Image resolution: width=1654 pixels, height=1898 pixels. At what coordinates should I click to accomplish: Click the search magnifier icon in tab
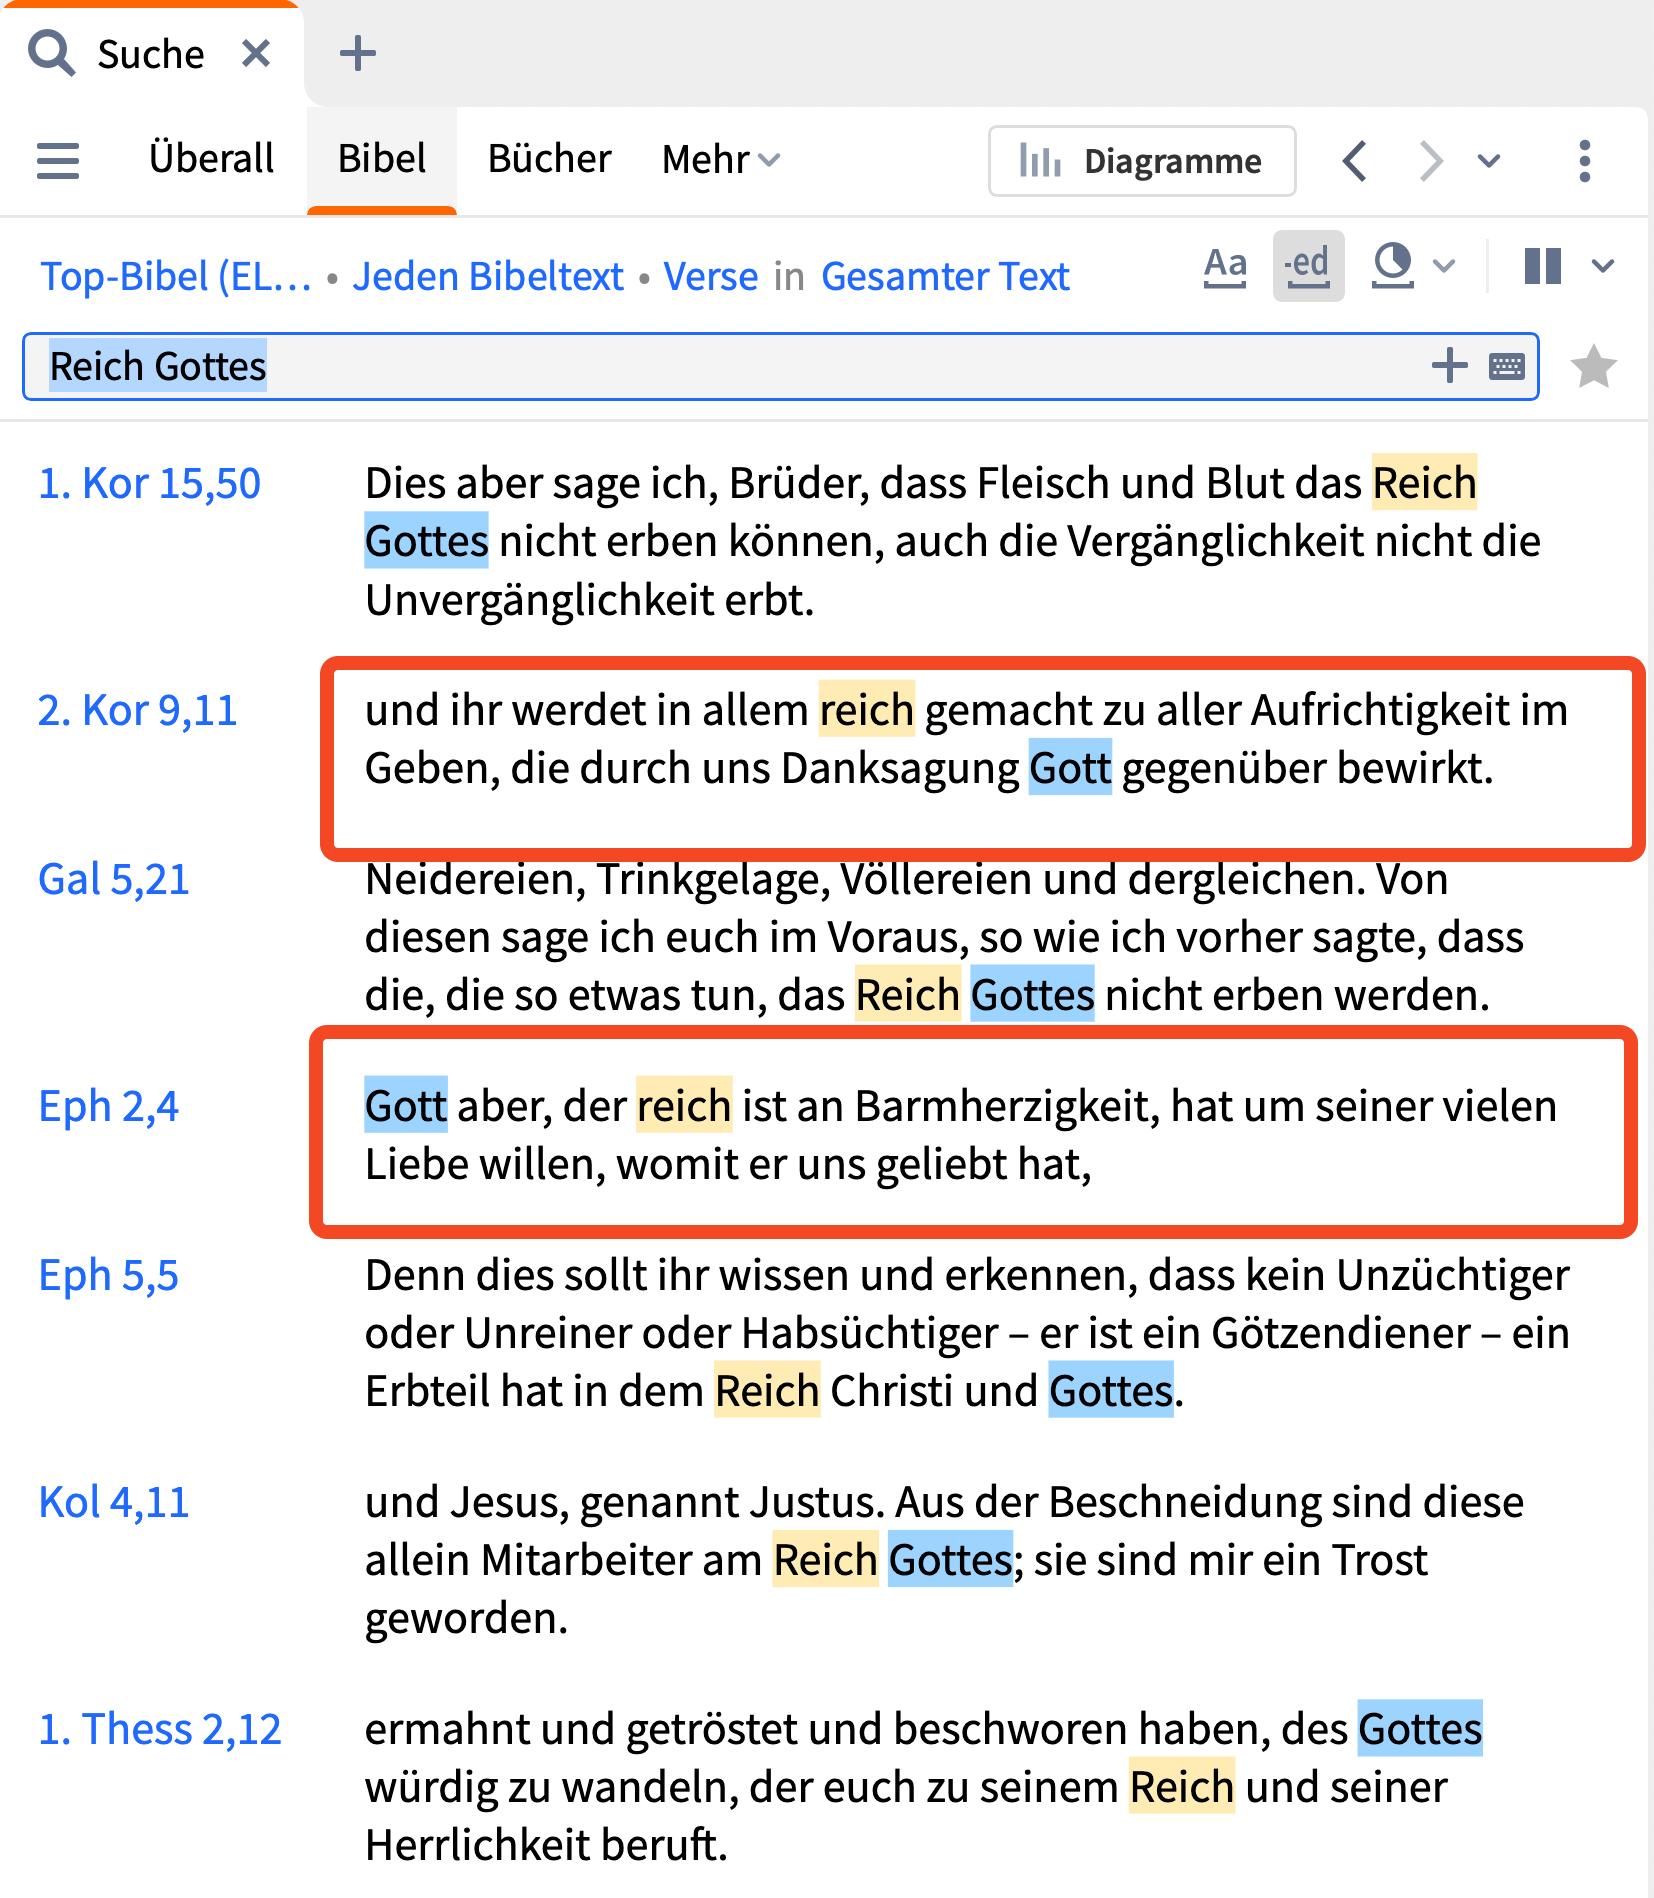point(51,53)
